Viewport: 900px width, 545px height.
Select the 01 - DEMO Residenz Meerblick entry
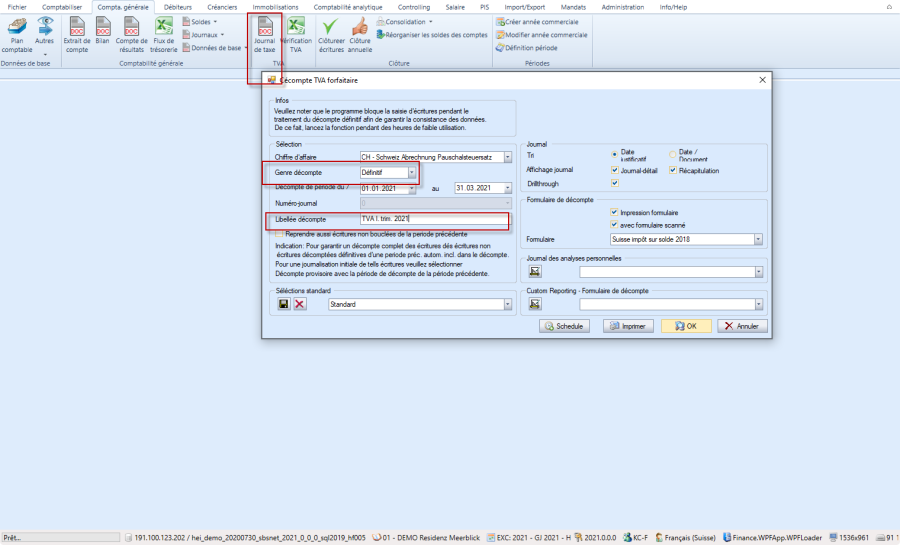(x=426, y=538)
